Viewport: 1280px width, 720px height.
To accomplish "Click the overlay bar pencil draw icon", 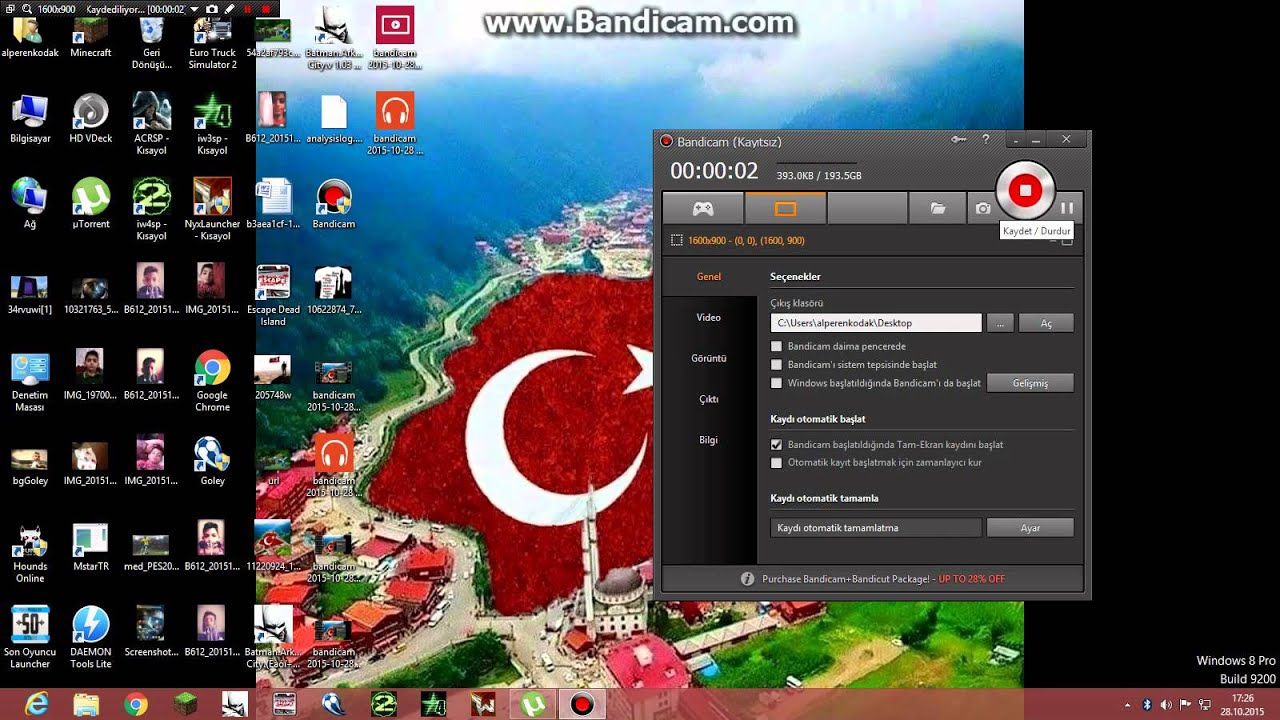I will [x=229, y=9].
